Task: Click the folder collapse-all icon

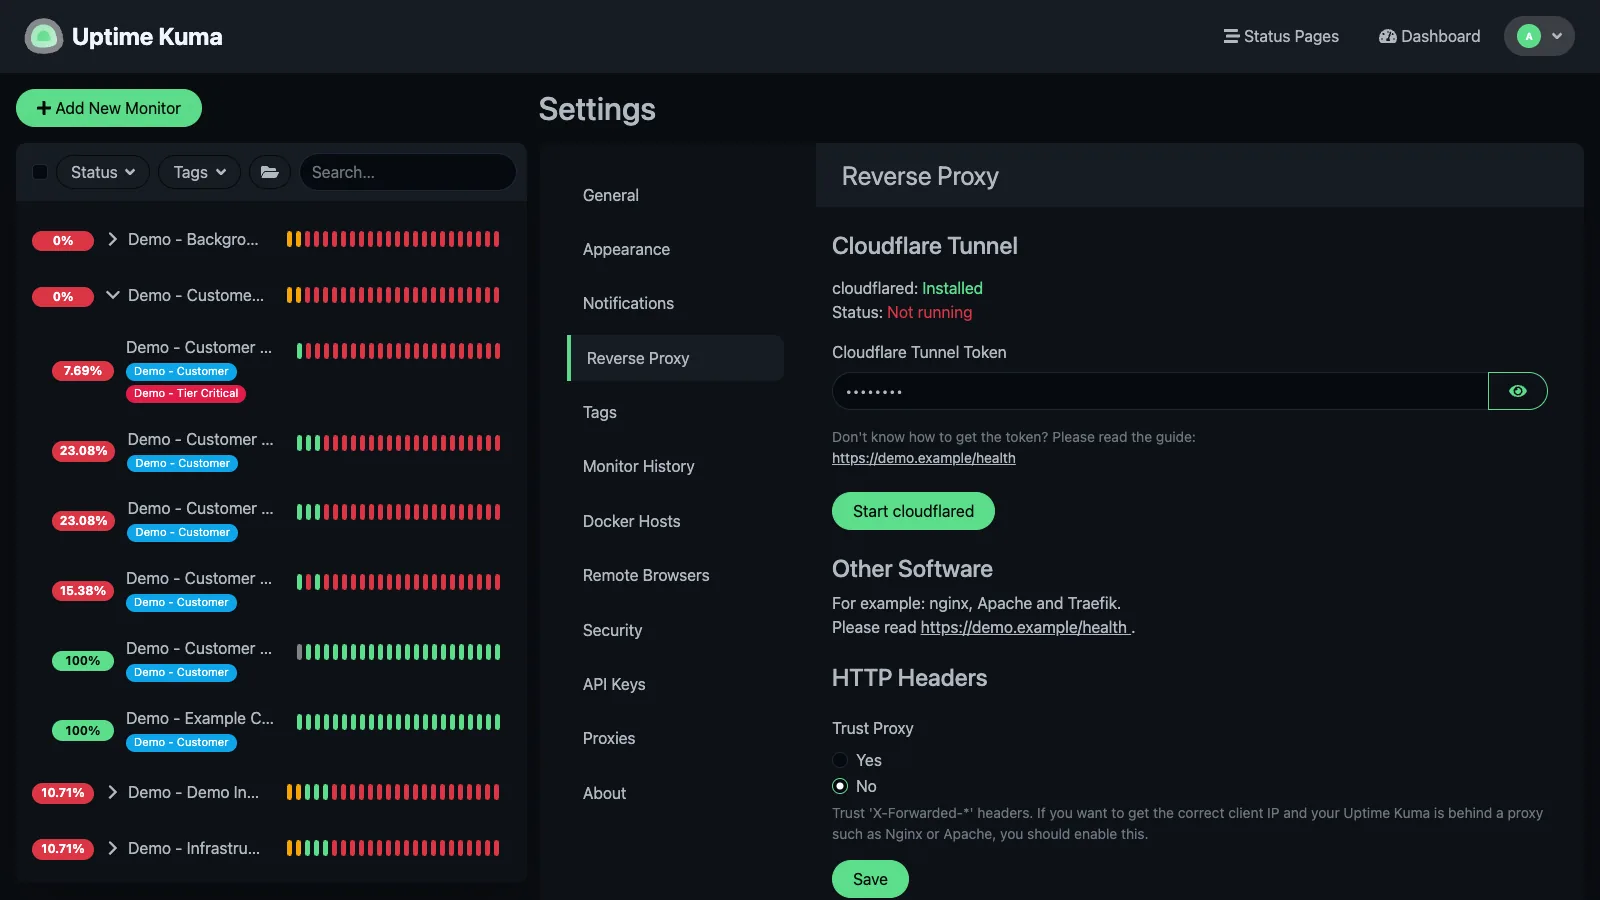Action: [x=270, y=172]
